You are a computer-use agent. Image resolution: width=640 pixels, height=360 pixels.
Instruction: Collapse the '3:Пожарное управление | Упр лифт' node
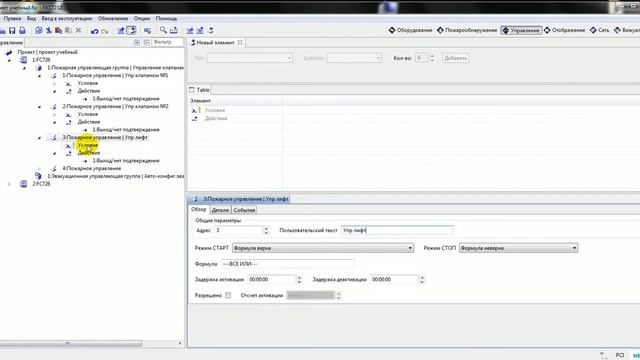(39, 138)
